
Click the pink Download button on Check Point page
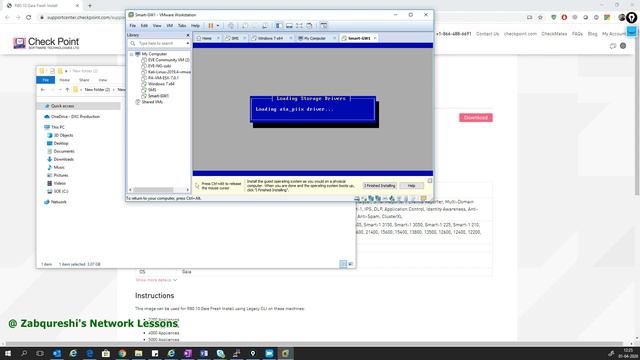(x=476, y=118)
